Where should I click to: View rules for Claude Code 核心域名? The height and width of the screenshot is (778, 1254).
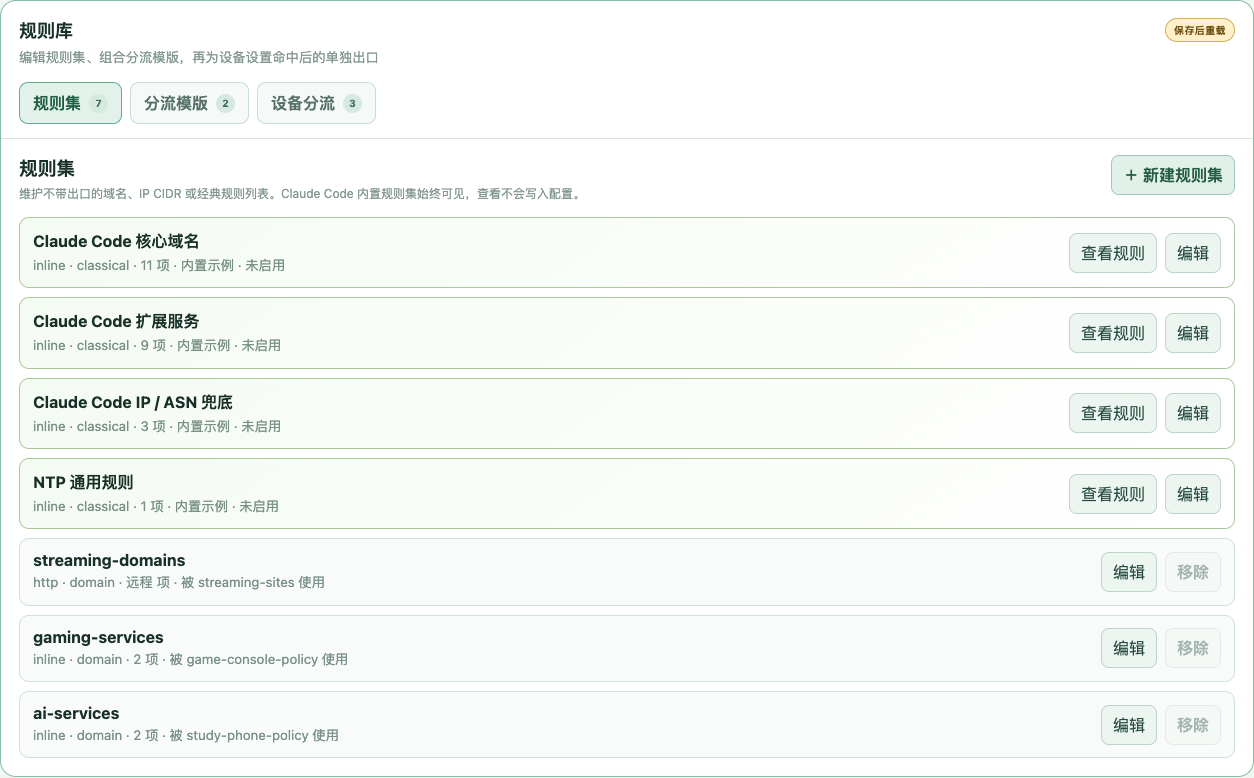[1113, 253]
